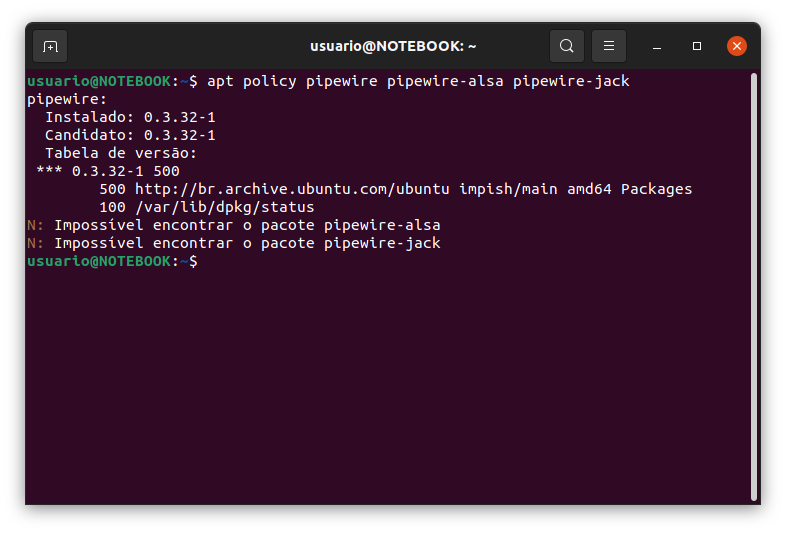Viewport: 786px width, 533px height.
Task: Click the empty prompt on last line
Action: click(112, 262)
